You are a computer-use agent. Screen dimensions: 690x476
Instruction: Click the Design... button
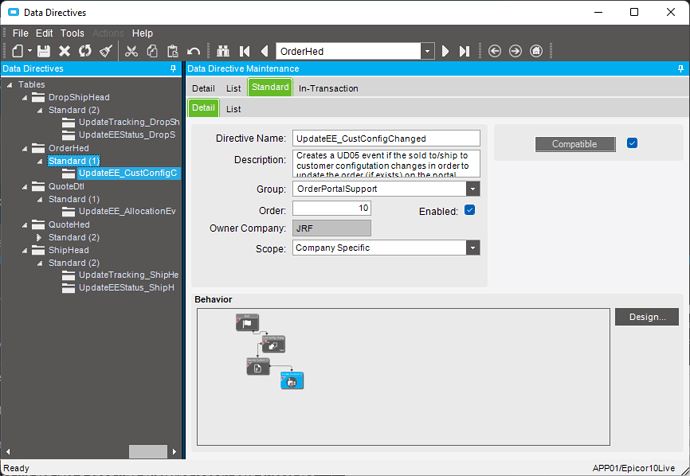pos(647,317)
